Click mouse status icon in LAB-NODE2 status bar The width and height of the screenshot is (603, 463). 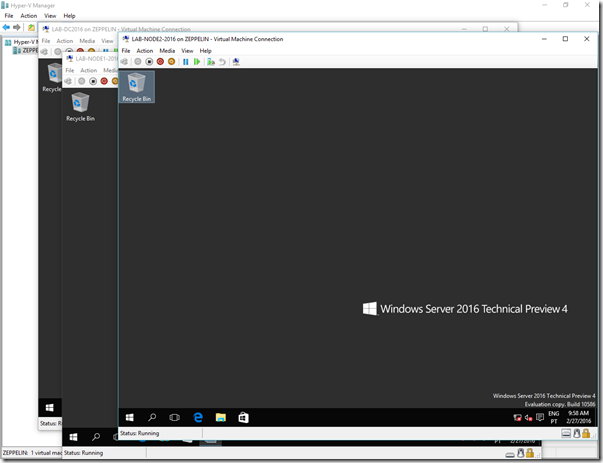point(576,434)
